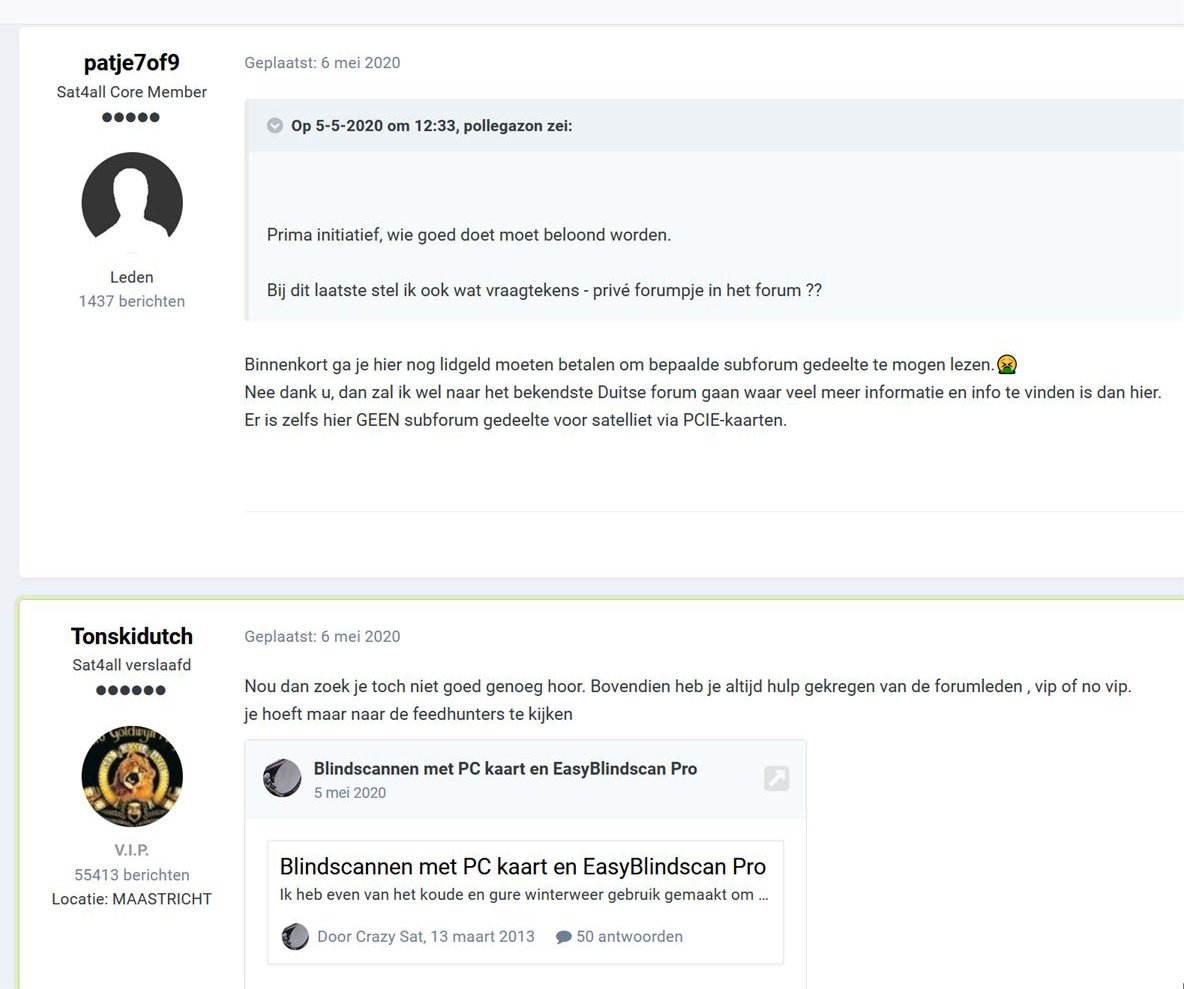
Task: Open the large Blindscannen topic heading in the preview card
Action: [x=523, y=867]
